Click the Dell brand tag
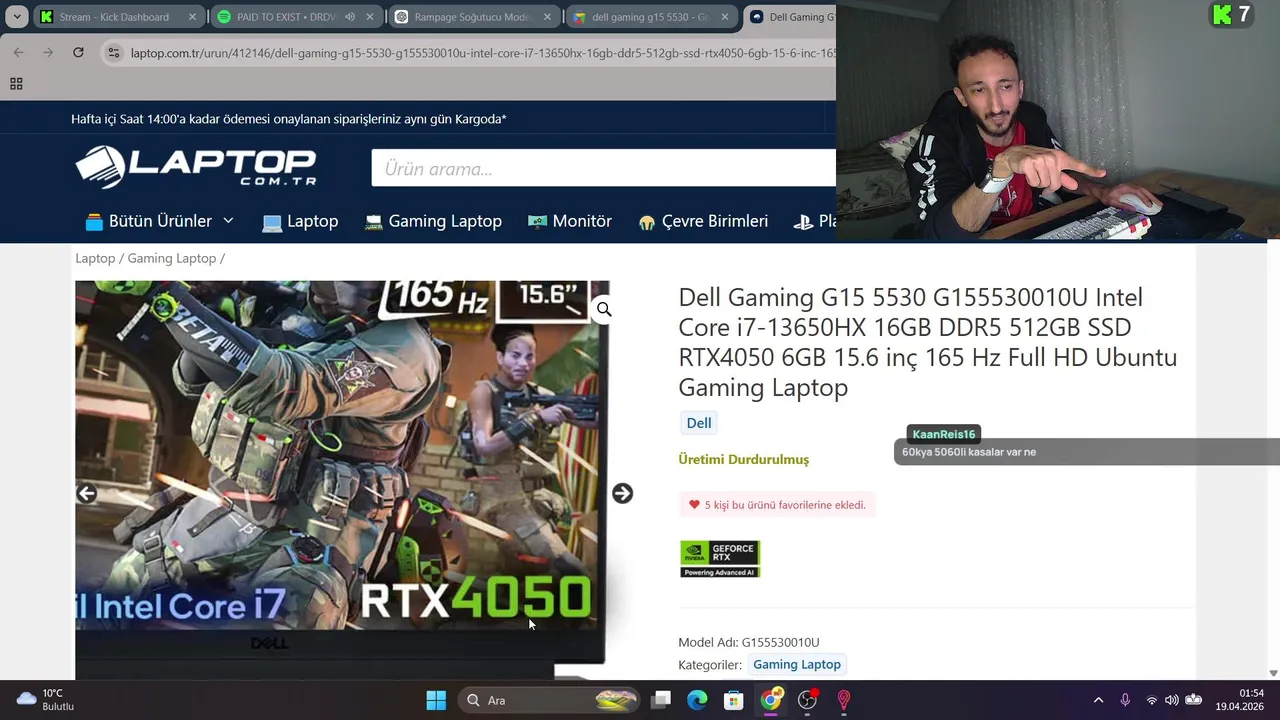Screen dimensions: 1280x720 coord(699,423)
